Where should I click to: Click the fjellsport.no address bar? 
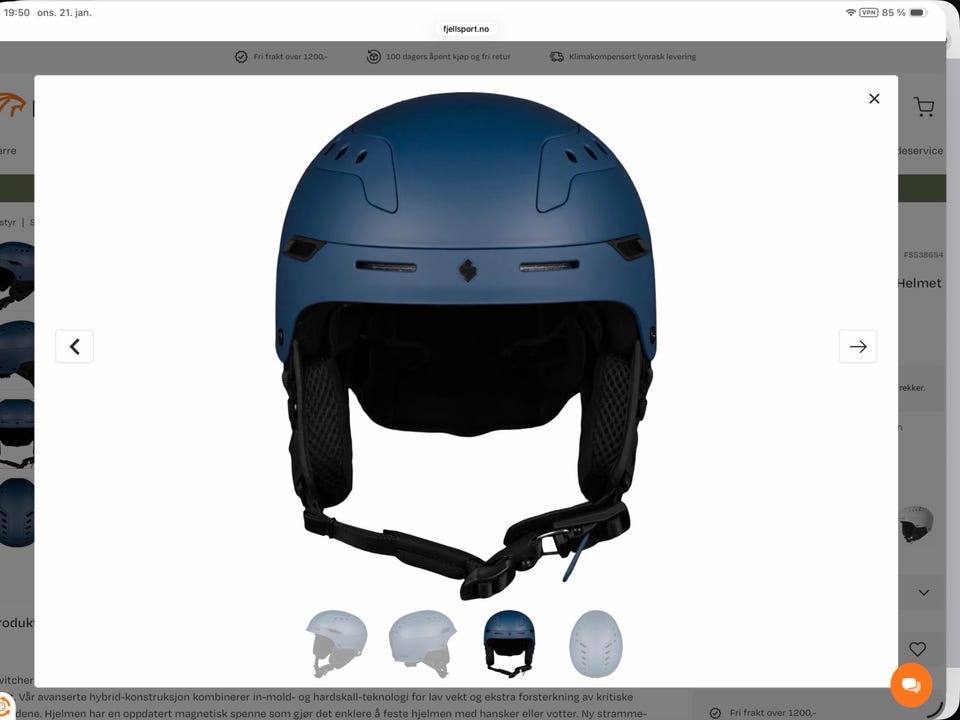pyautogui.click(x=467, y=29)
